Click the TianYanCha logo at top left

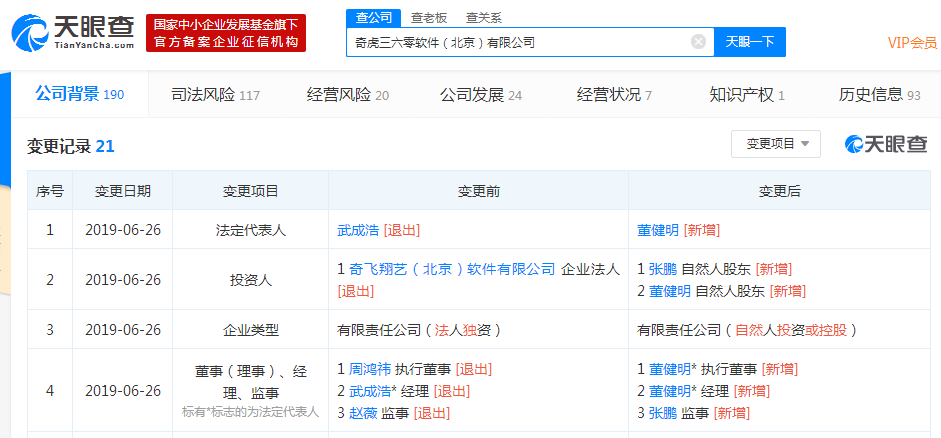pyautogui.click(x=73, y=34)
